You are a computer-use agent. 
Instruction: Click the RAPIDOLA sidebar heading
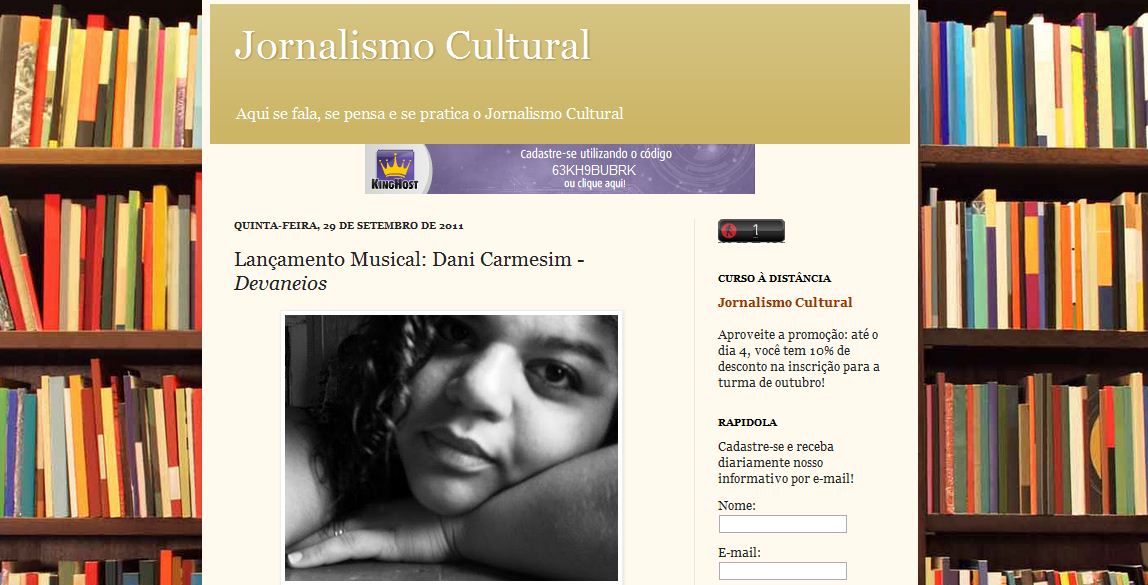pyautogui.click(x=747, y=422)
